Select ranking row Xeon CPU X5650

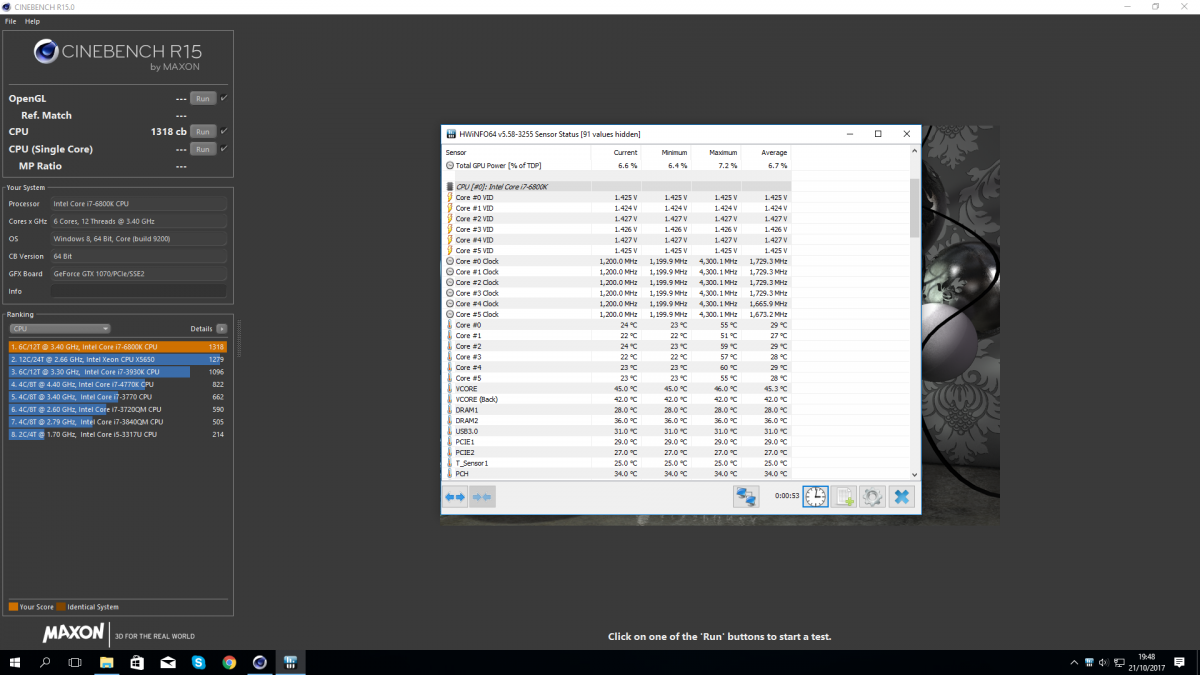click(118, 359)
